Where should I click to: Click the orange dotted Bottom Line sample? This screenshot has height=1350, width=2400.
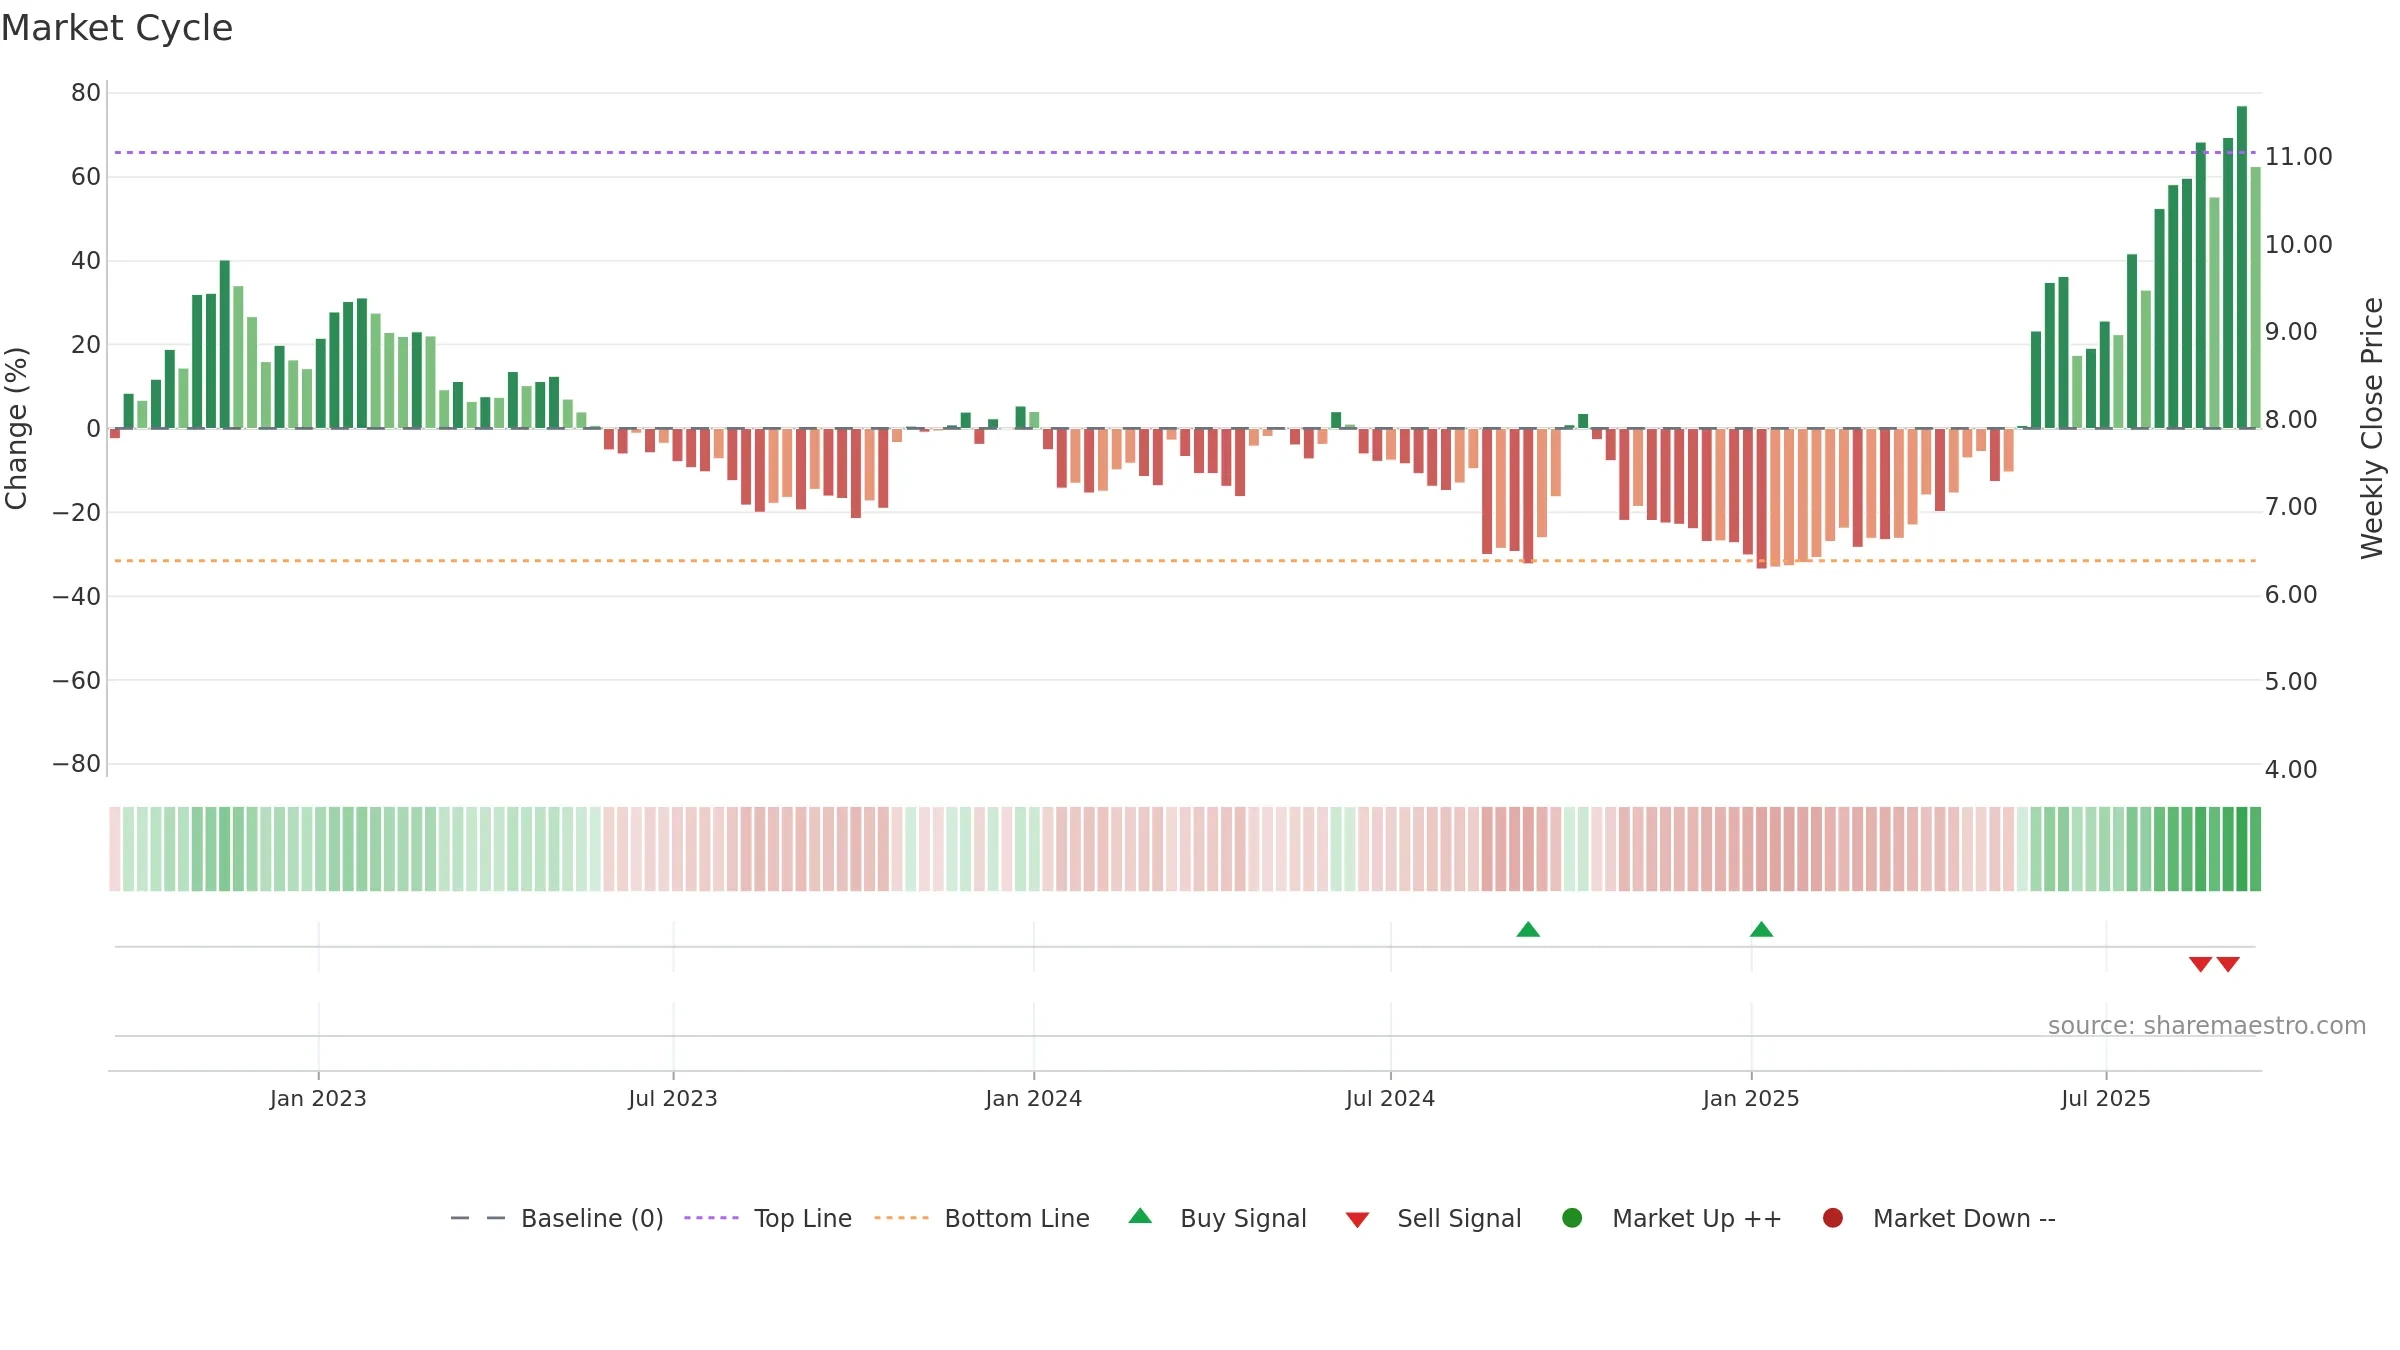tap(901, 1218)
